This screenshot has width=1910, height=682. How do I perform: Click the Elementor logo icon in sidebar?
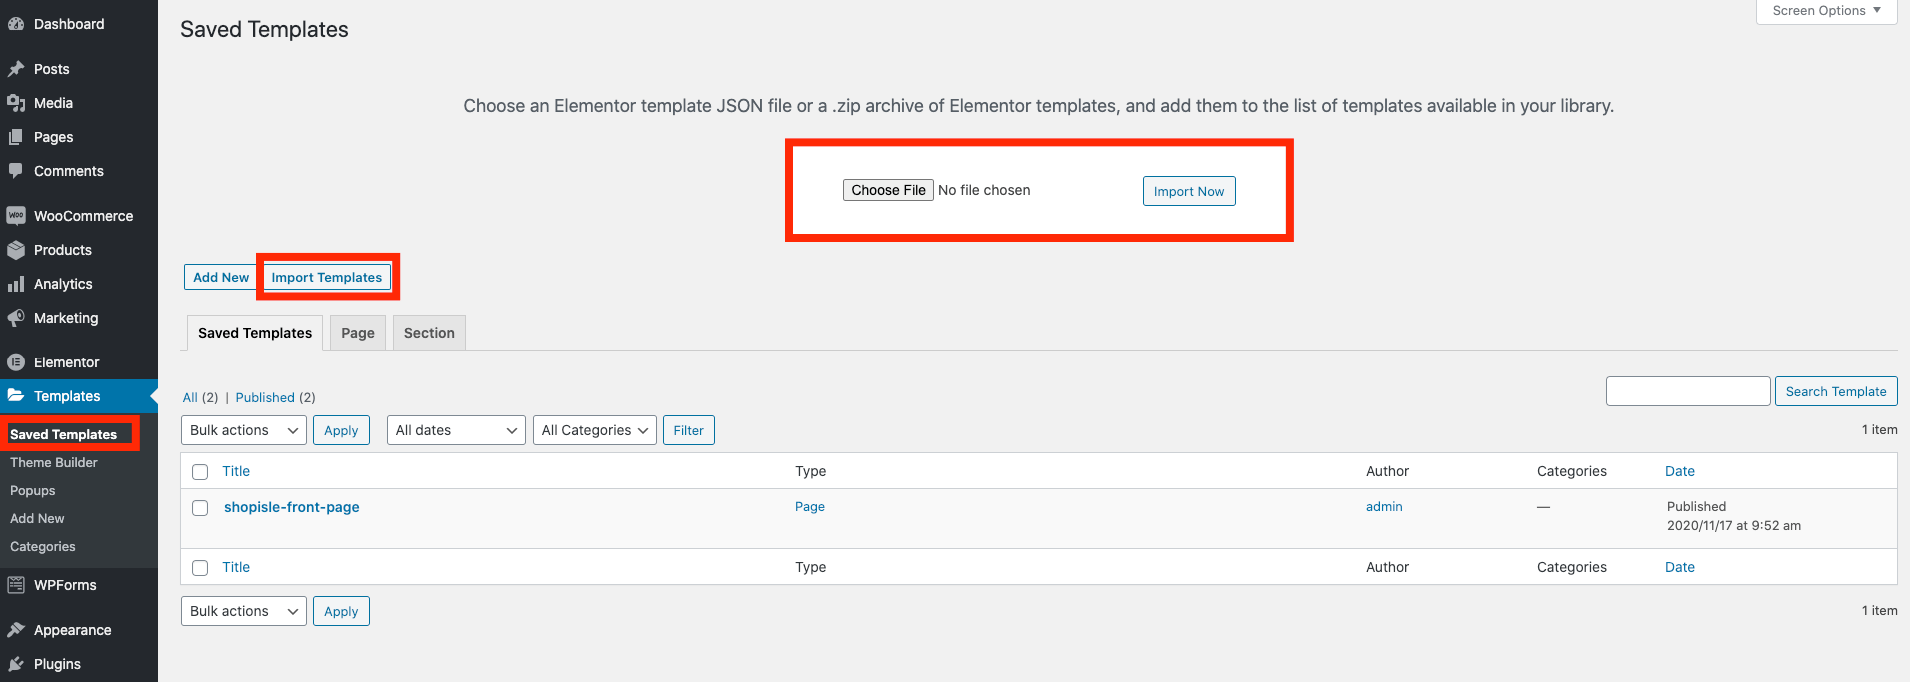(x=16, y=362)
